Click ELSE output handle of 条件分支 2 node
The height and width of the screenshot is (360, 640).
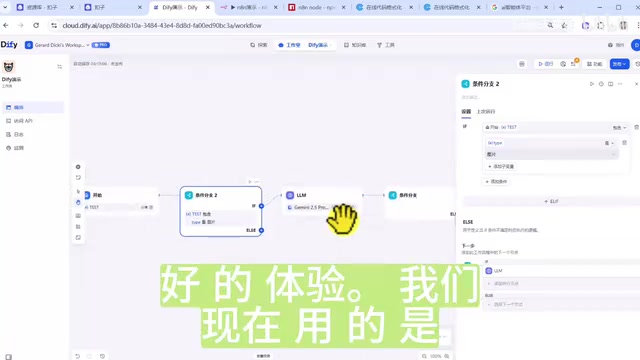[x=261, y=230]
